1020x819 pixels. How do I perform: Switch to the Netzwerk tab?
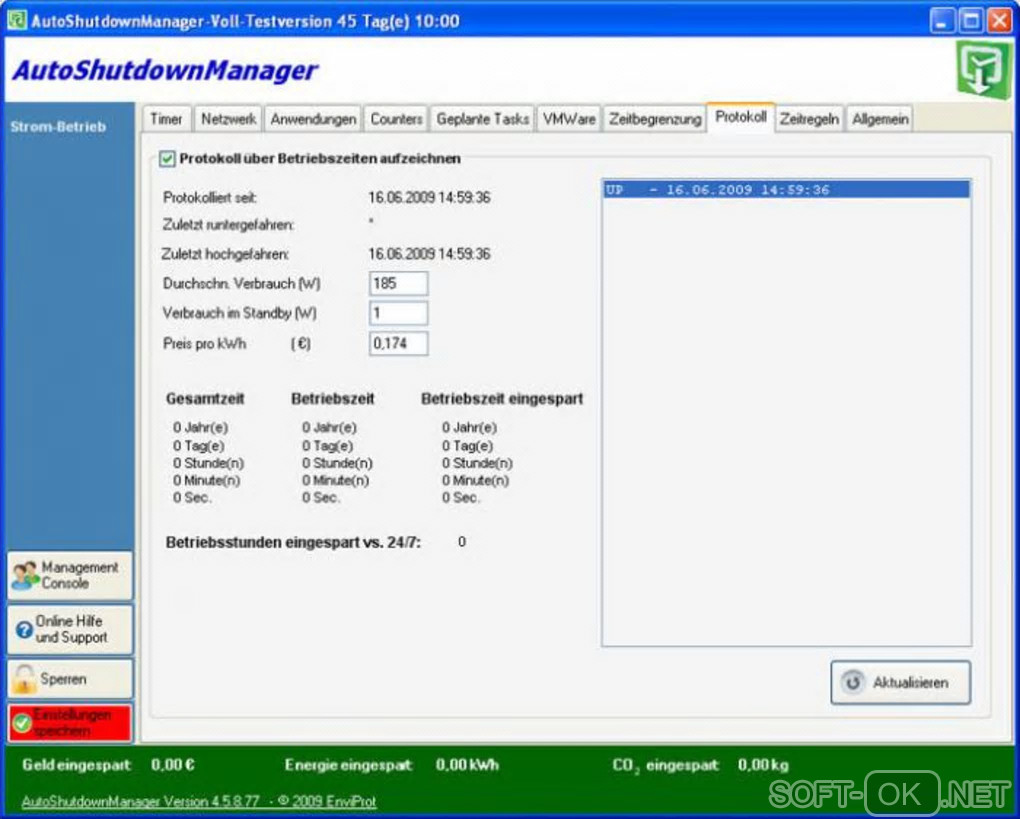[228, 119]
